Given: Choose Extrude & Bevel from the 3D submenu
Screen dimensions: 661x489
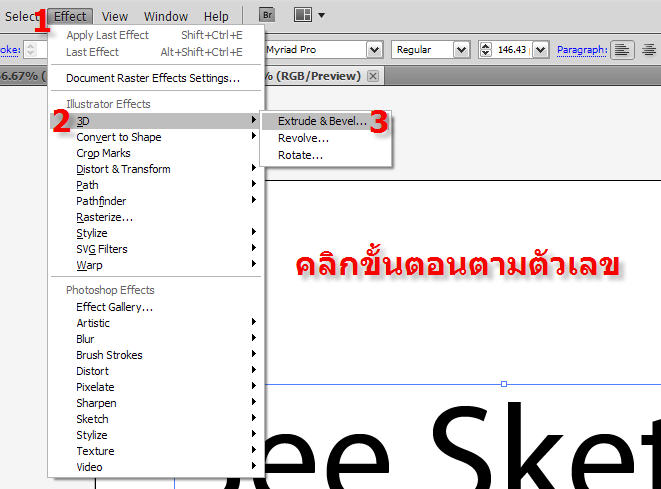Looking at the screenshot, I should (x=322, y=121).
